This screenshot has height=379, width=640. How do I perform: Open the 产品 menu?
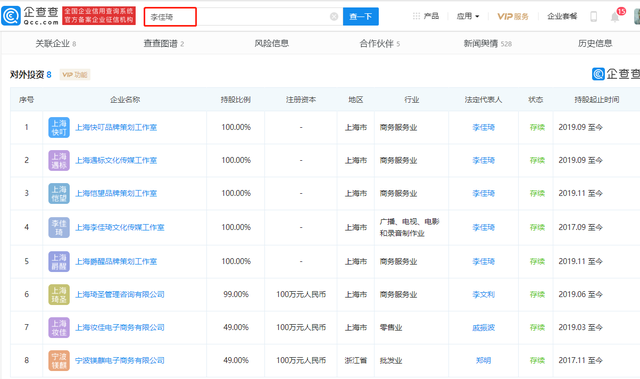(x=431, y=16)
